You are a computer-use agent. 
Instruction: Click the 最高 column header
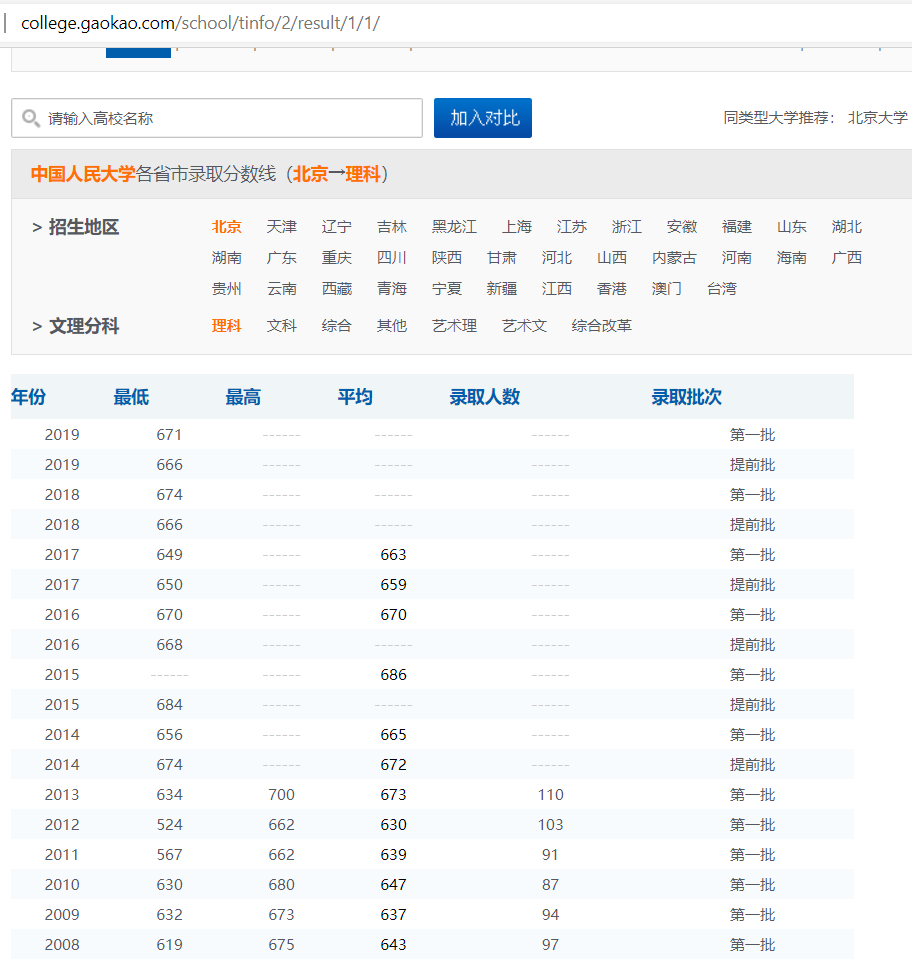click(243, 397)
